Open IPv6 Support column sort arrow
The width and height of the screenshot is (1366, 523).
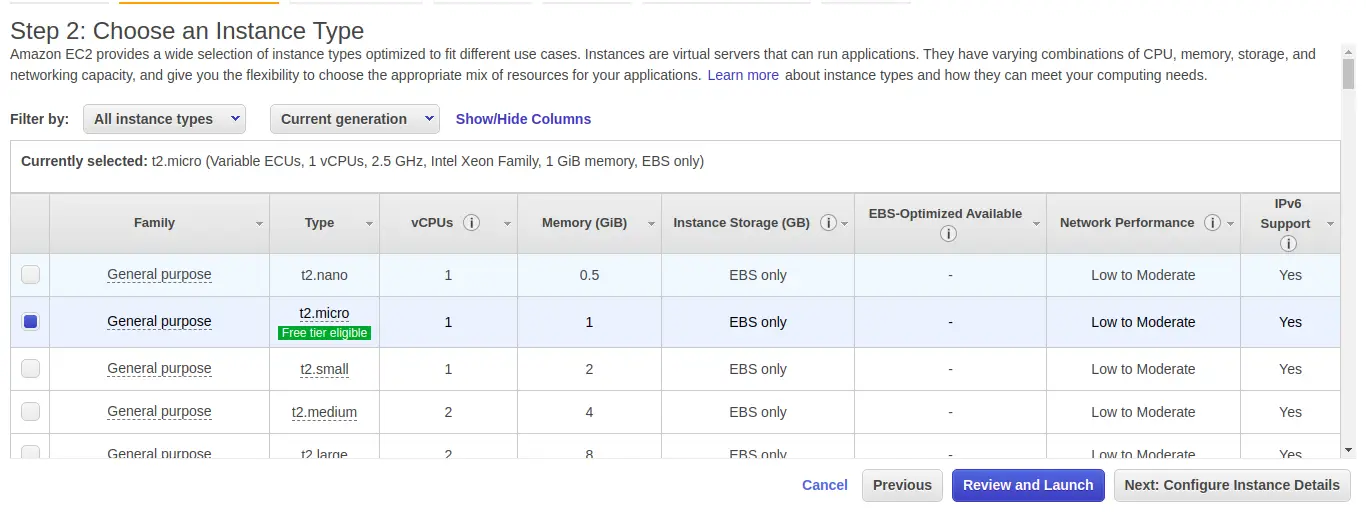point(1330,224)
